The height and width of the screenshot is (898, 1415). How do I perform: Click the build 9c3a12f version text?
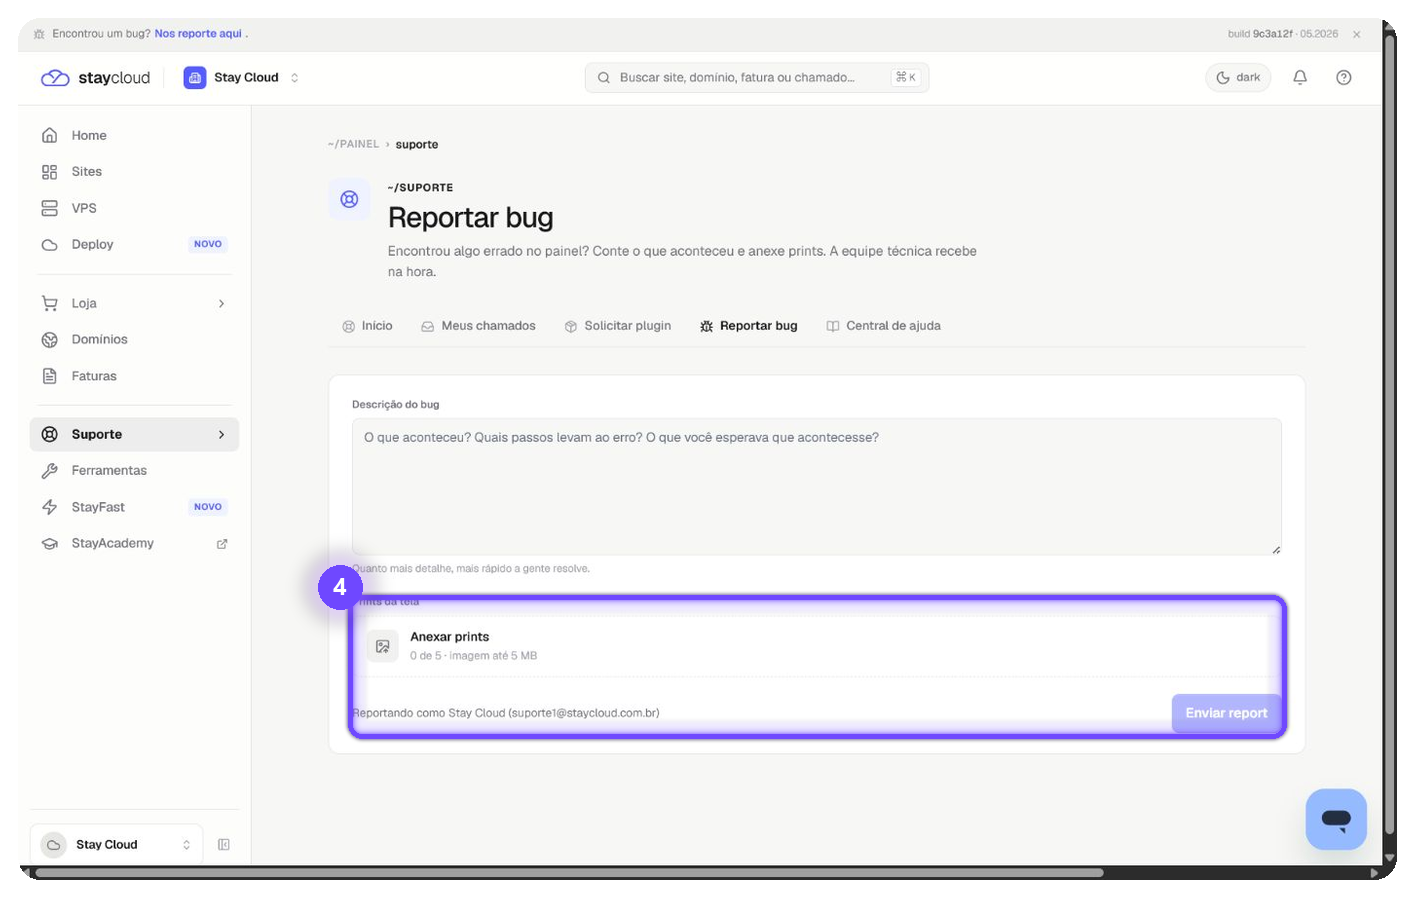pyautogui.click(x=1260, y=34)
